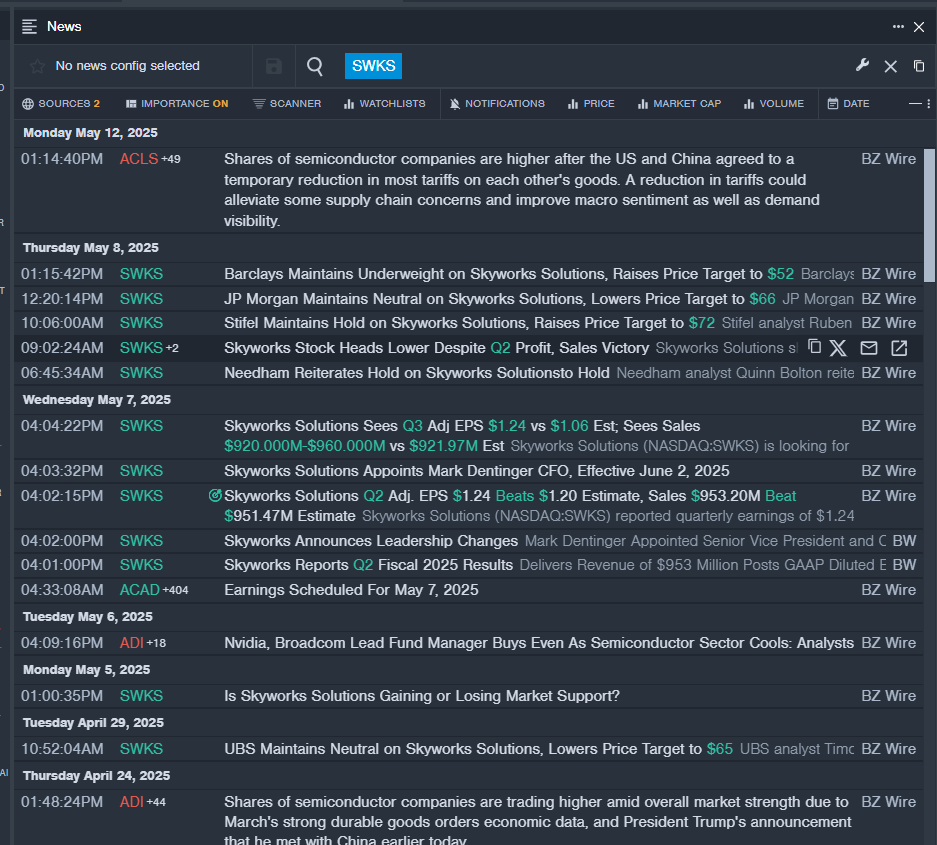Image resolution: width=937 pixels, height=845 pixels.
Task: Select the SWKS ticker tag
Action: 373,66
